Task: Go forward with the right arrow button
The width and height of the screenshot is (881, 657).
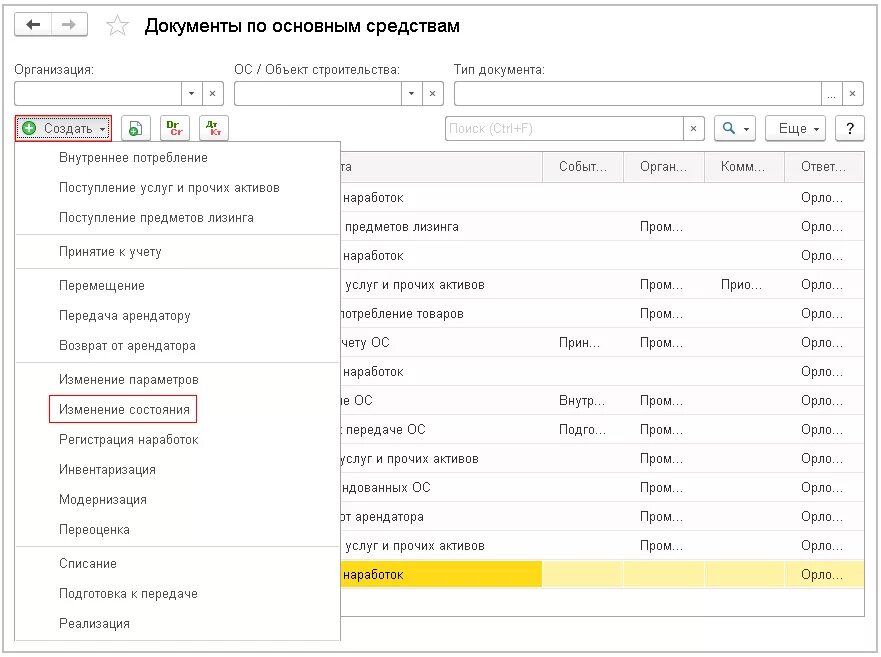Action: point(69,25)
